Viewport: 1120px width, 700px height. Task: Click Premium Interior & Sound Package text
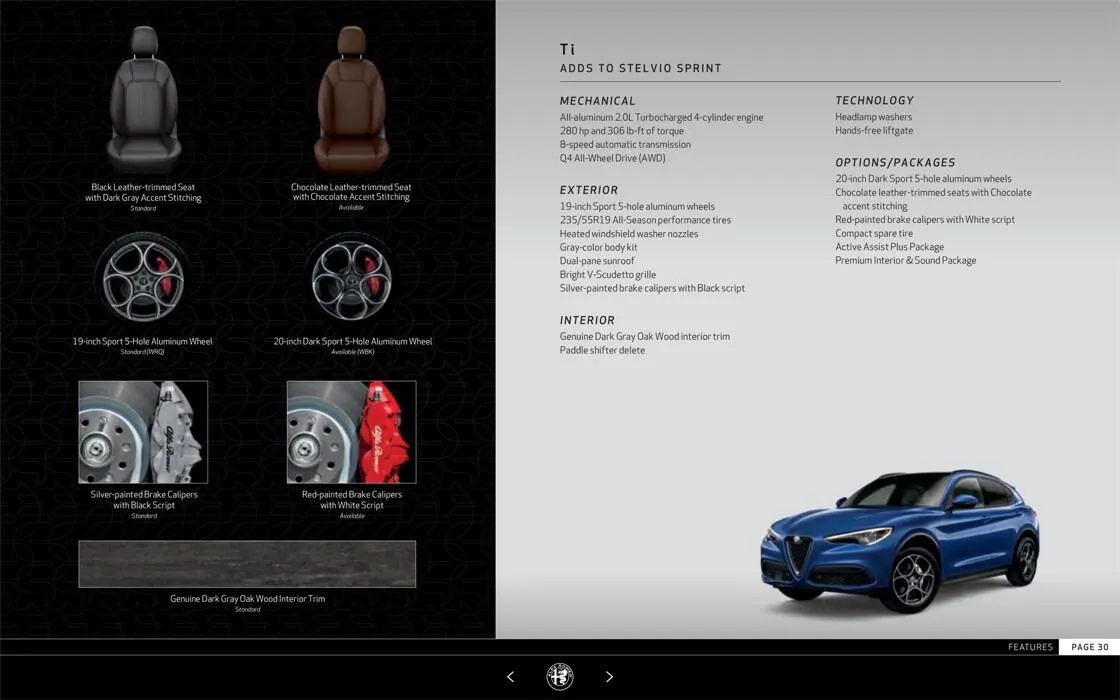click(x=905, y=261)
